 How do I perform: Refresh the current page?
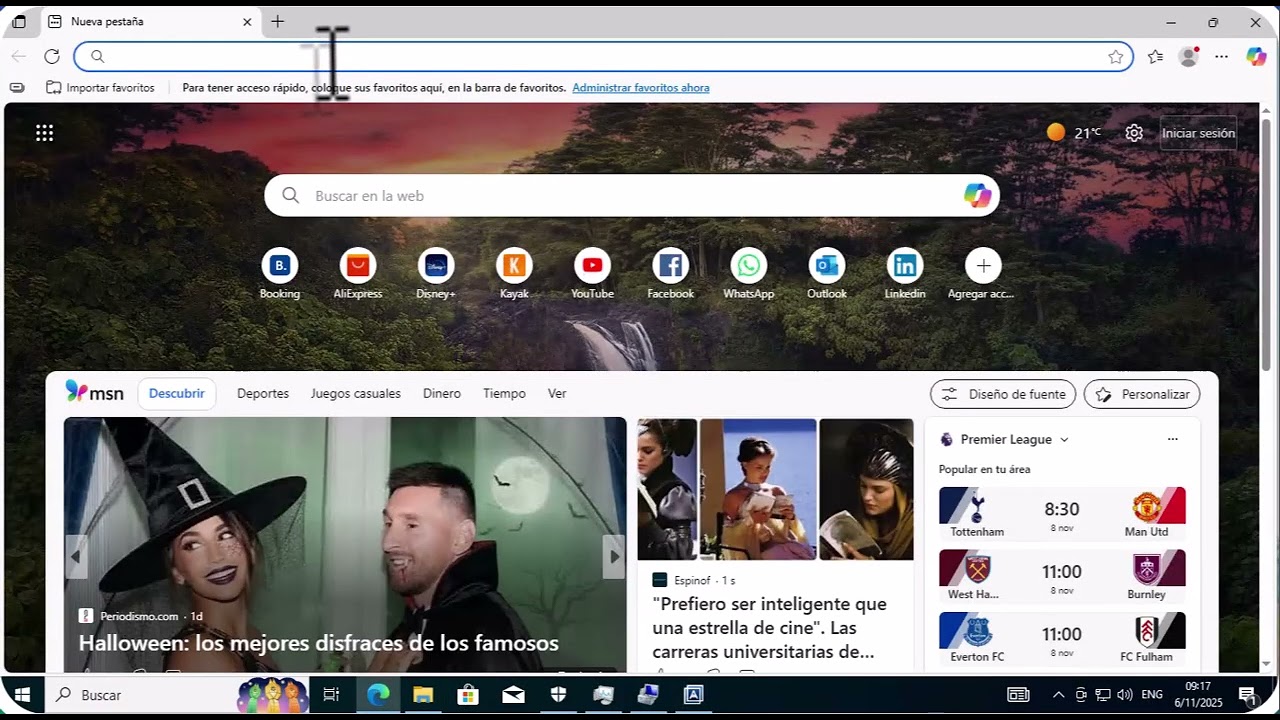point(52,57)
